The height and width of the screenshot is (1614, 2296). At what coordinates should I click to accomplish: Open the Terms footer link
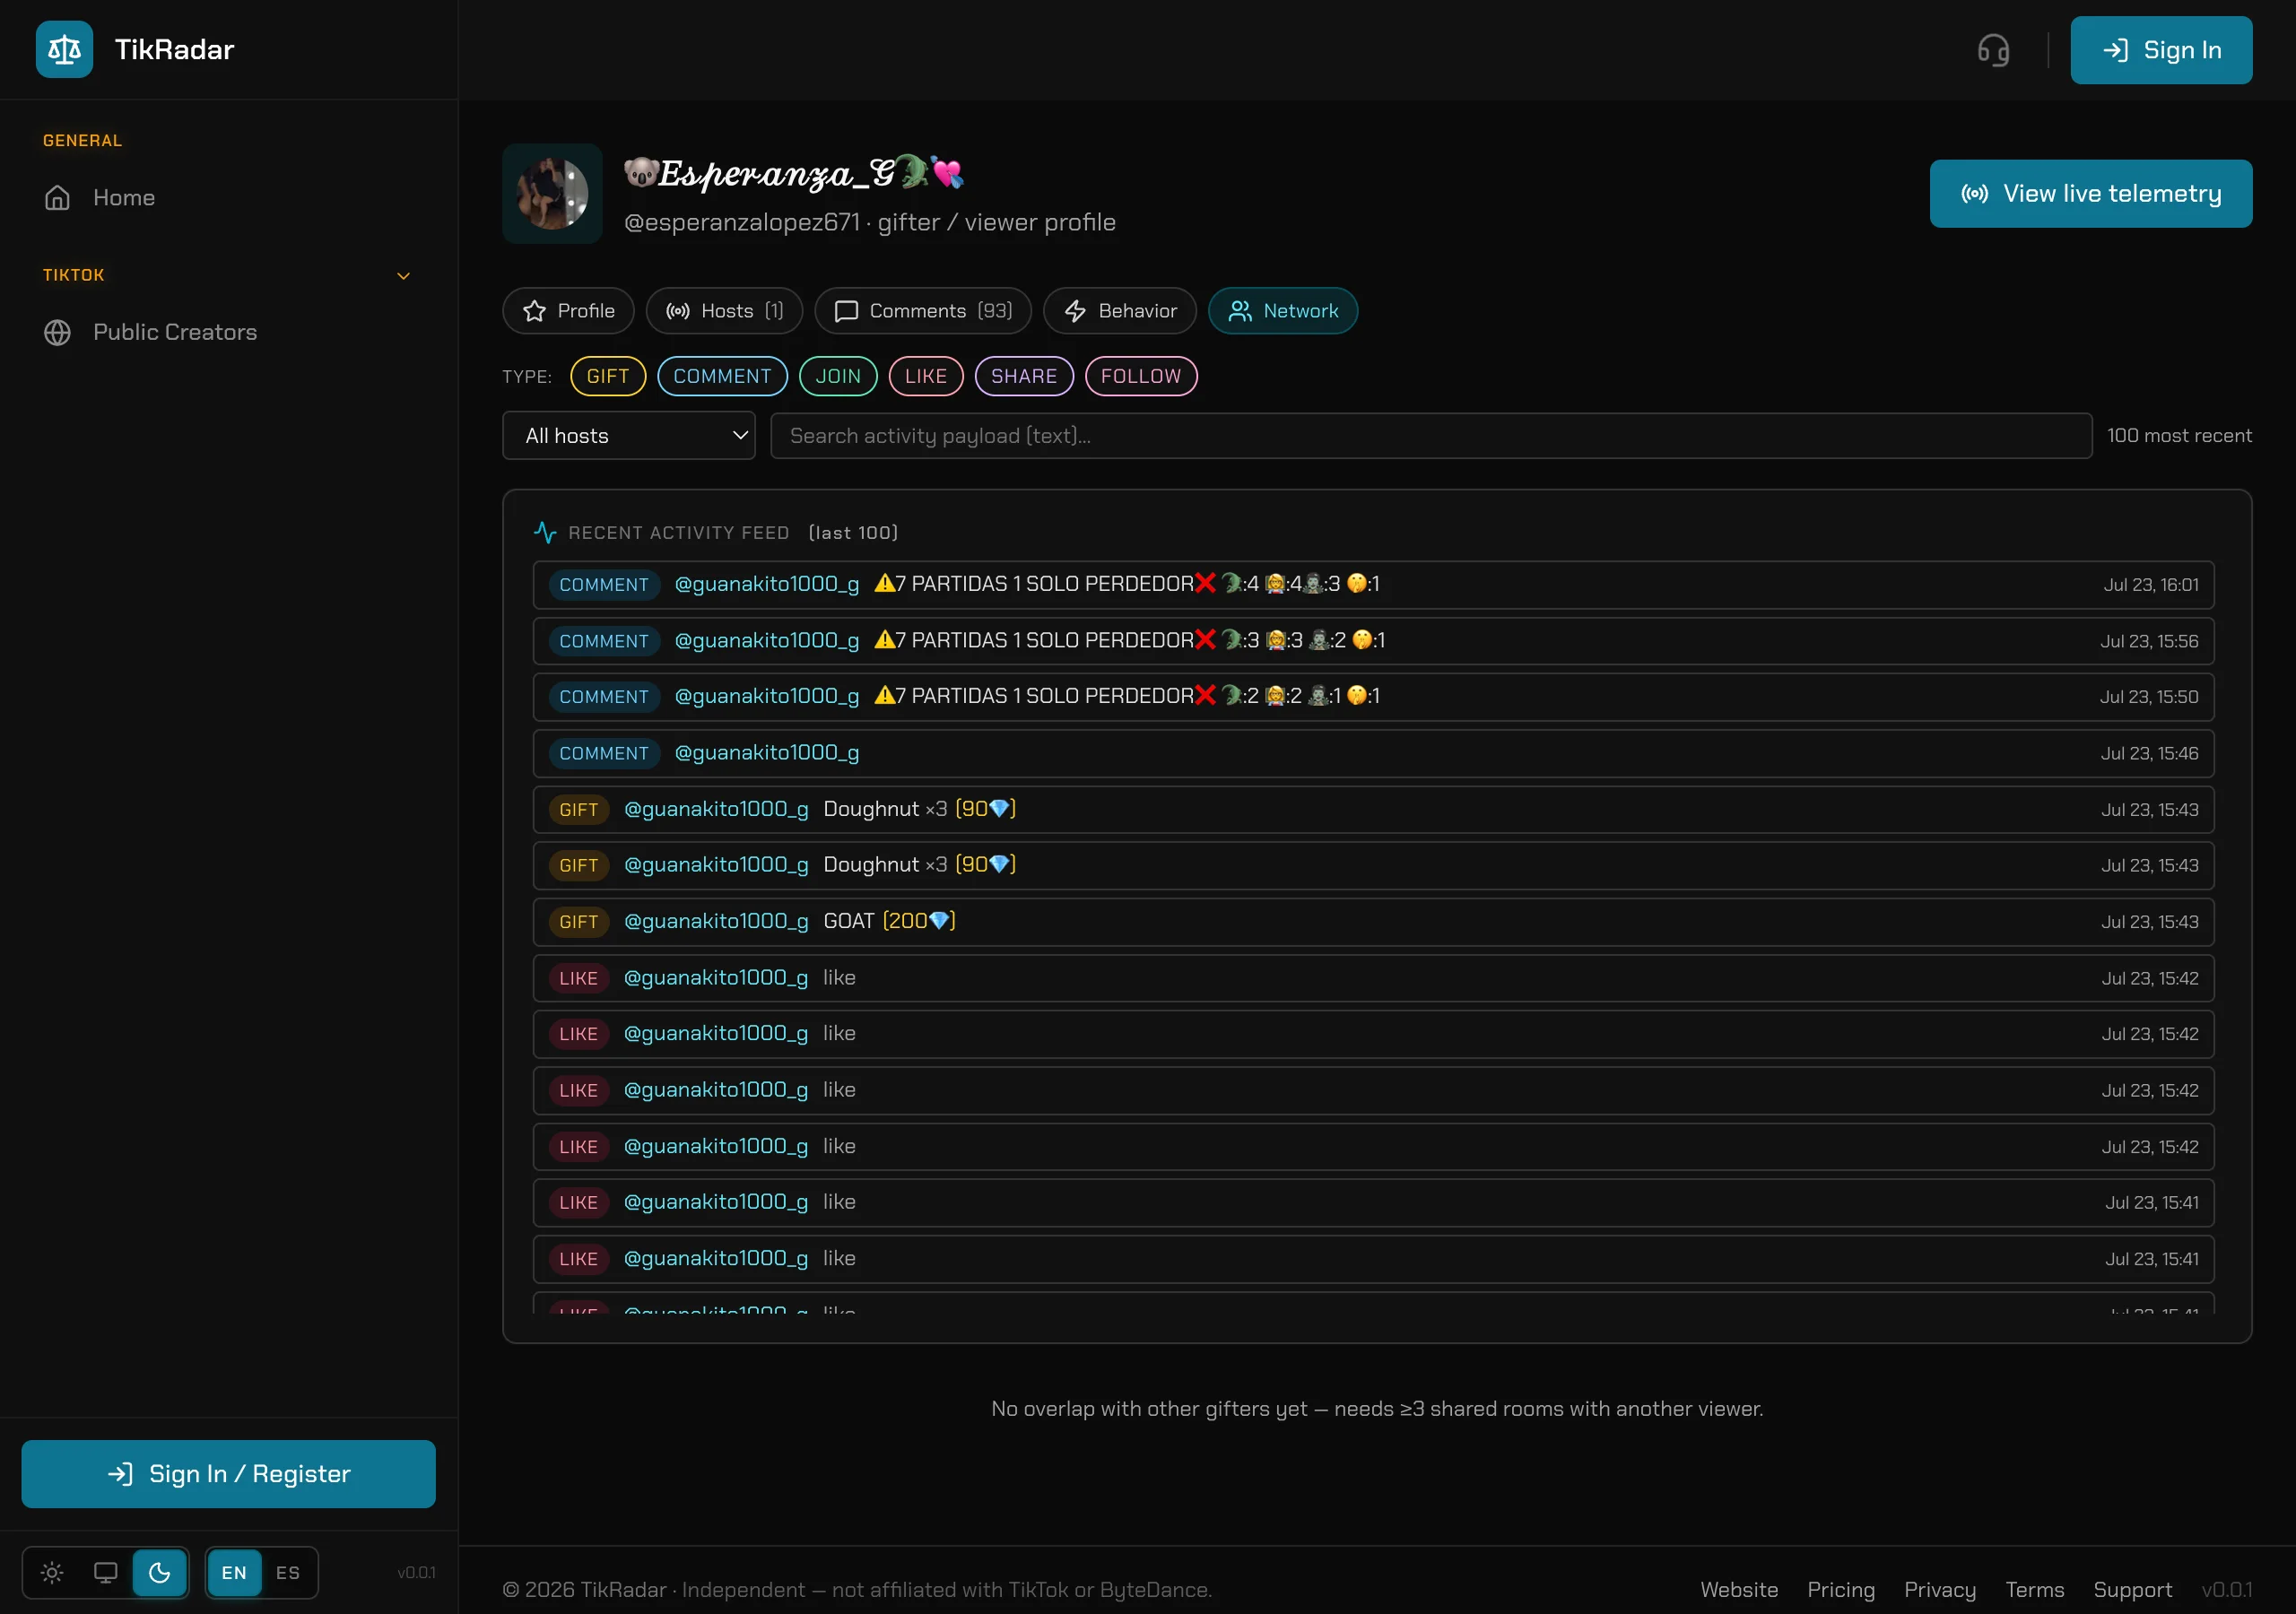[2034, 1589]
